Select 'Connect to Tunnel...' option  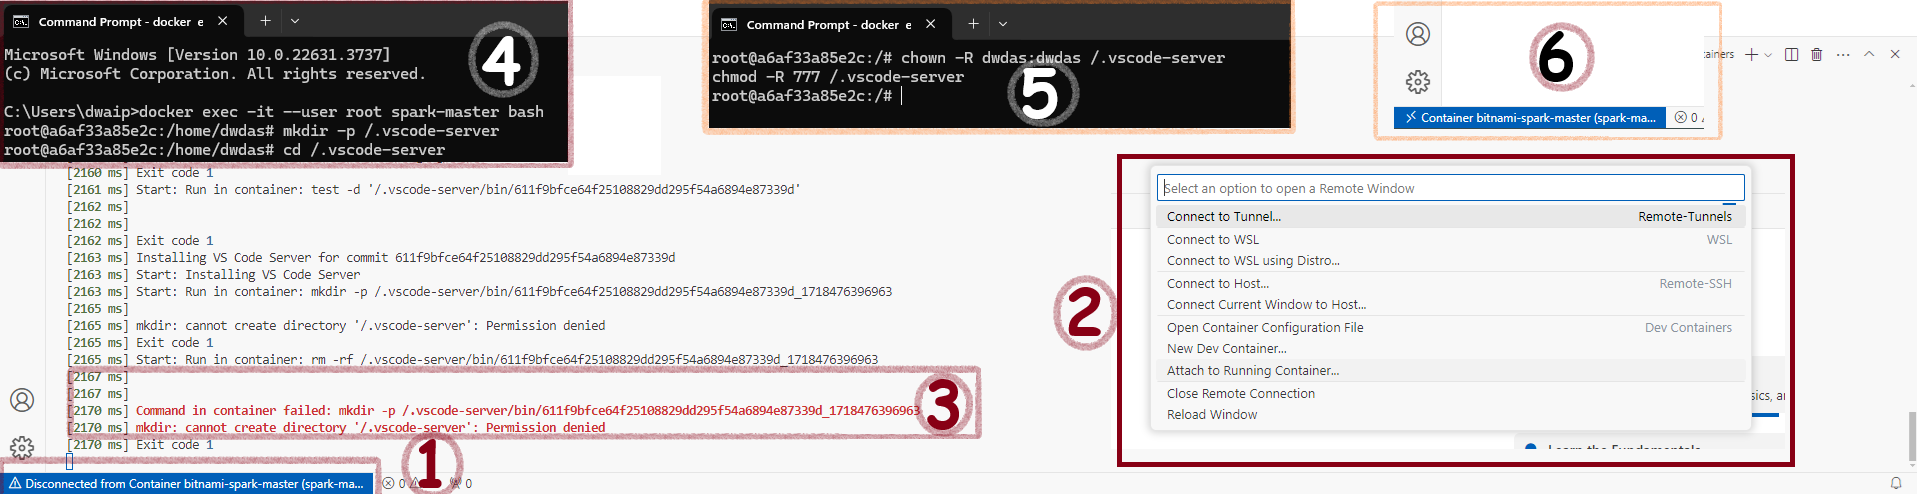[1449, 216]
